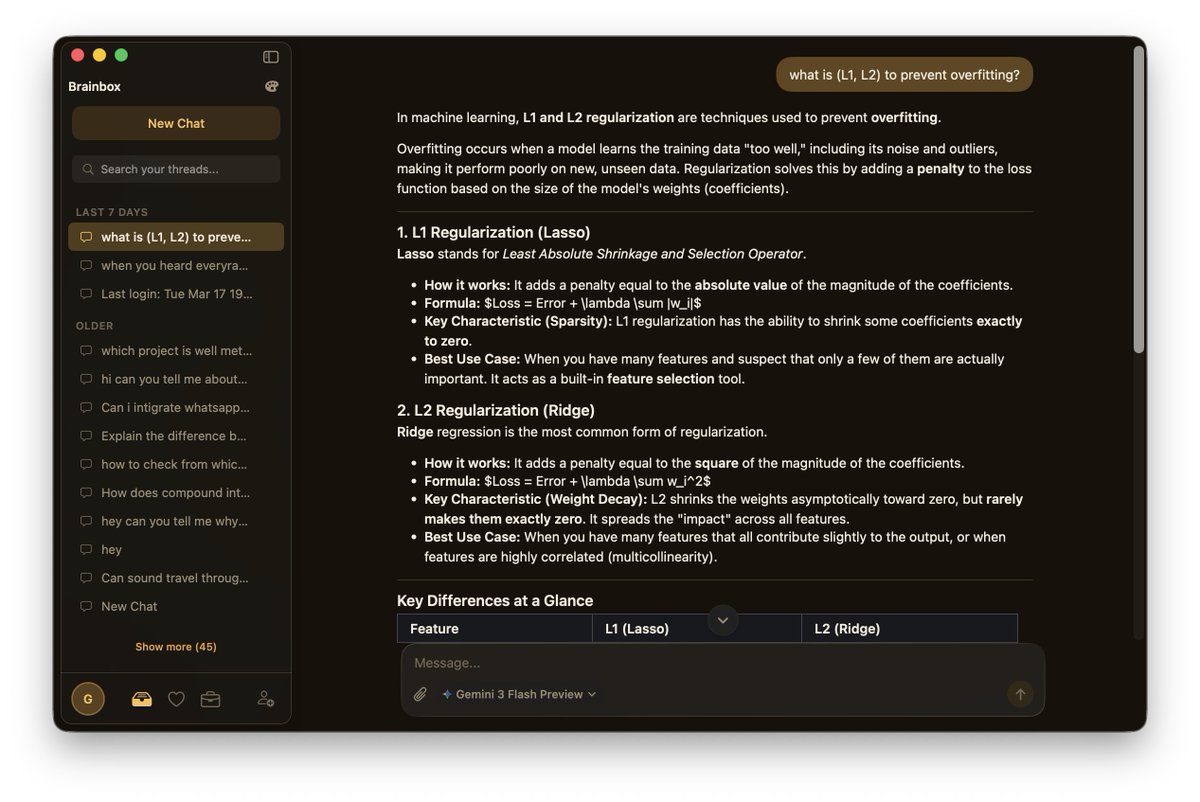
Task: Minimize window with yellow traffic light
Action: point(99,55)
